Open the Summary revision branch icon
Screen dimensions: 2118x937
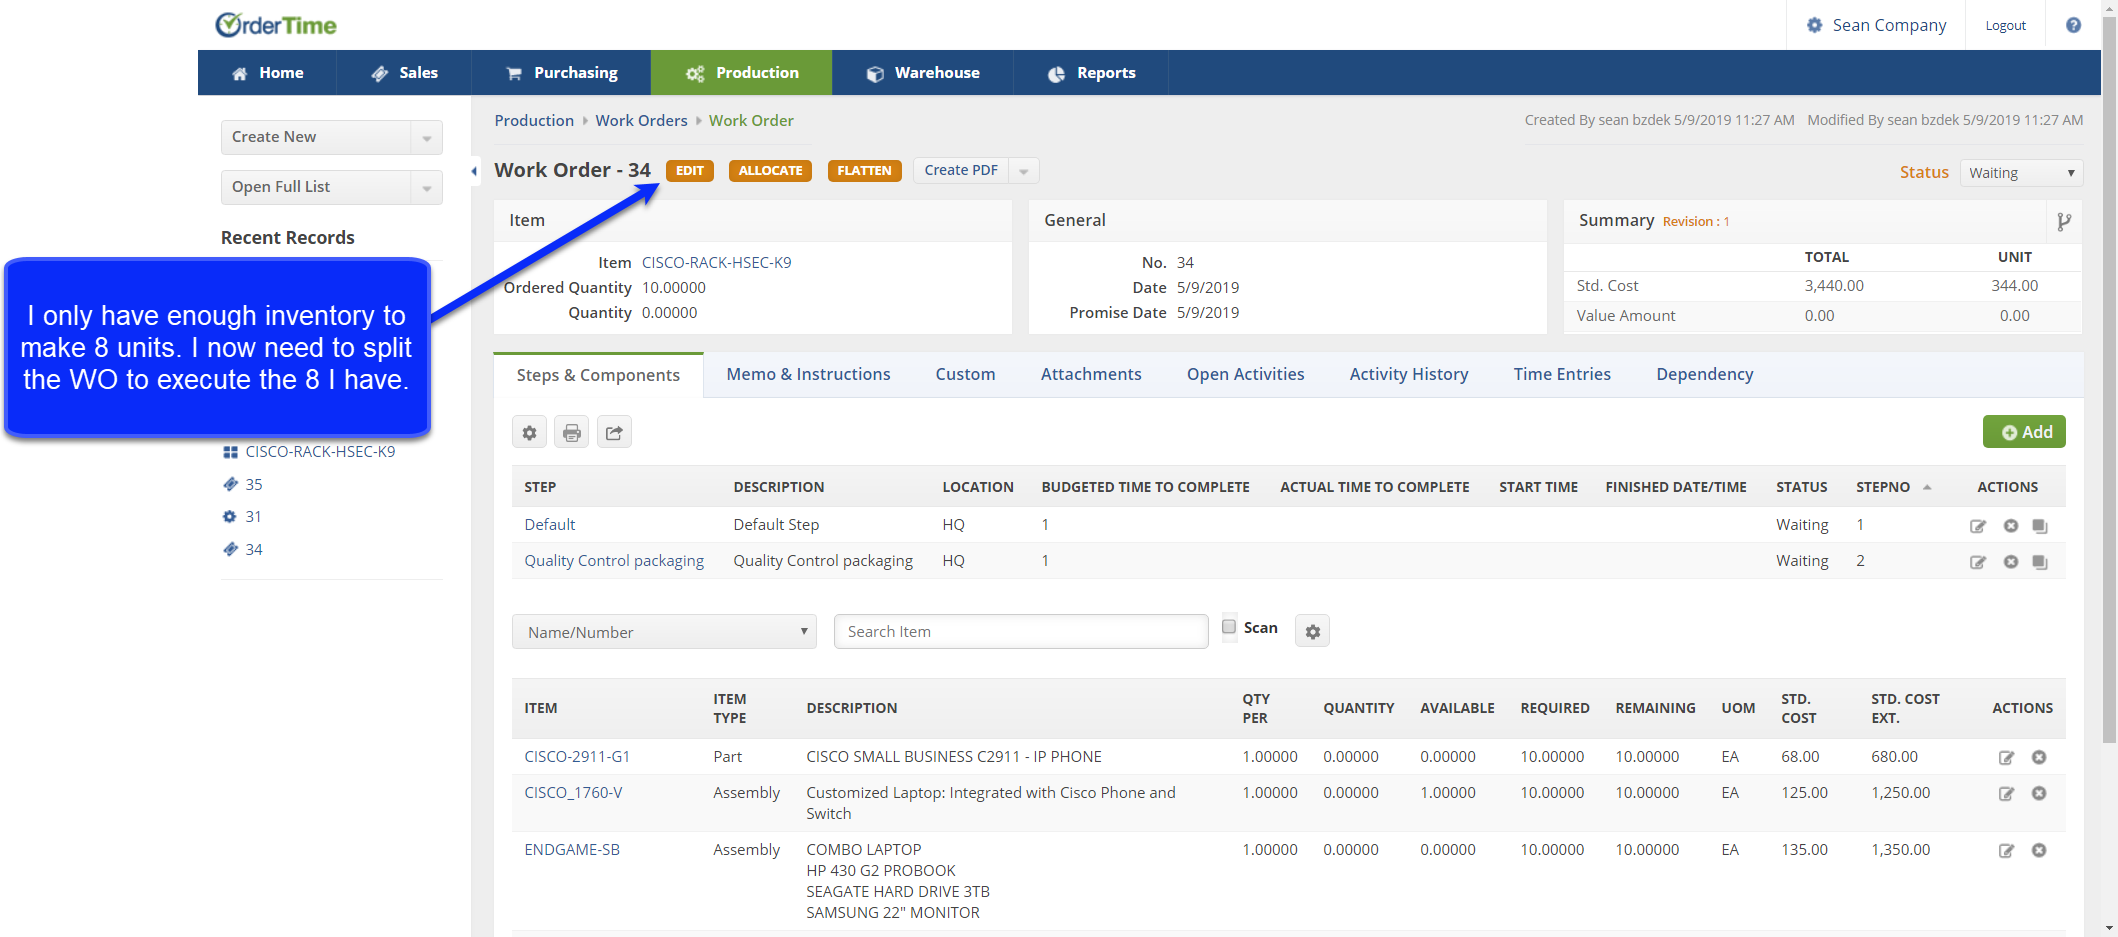(2064, 221)
